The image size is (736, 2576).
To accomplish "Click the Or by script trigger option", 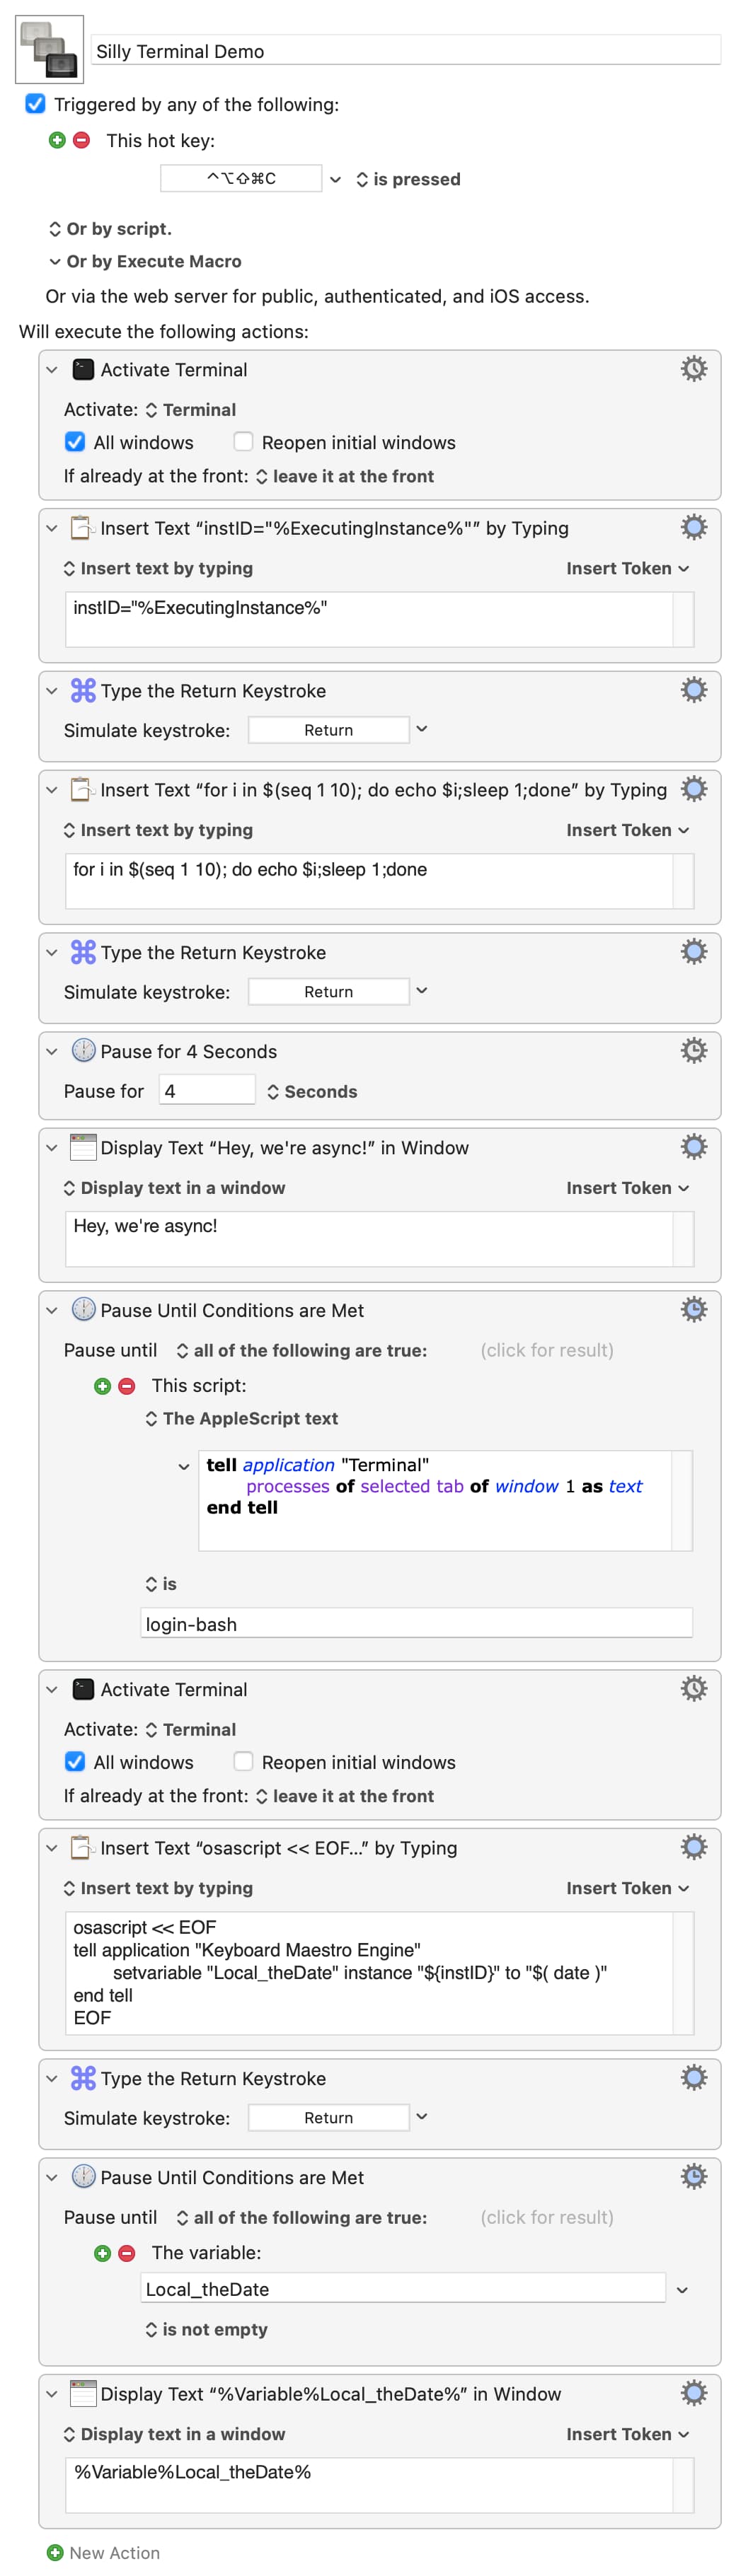I will (110, 229).
